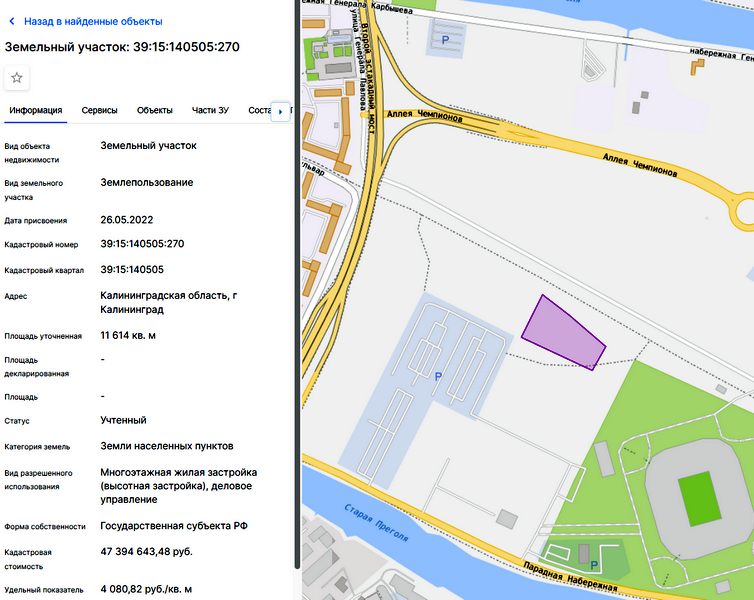
Task: Select the purple highlighted land parcel
Action: (x=562, y=332)
